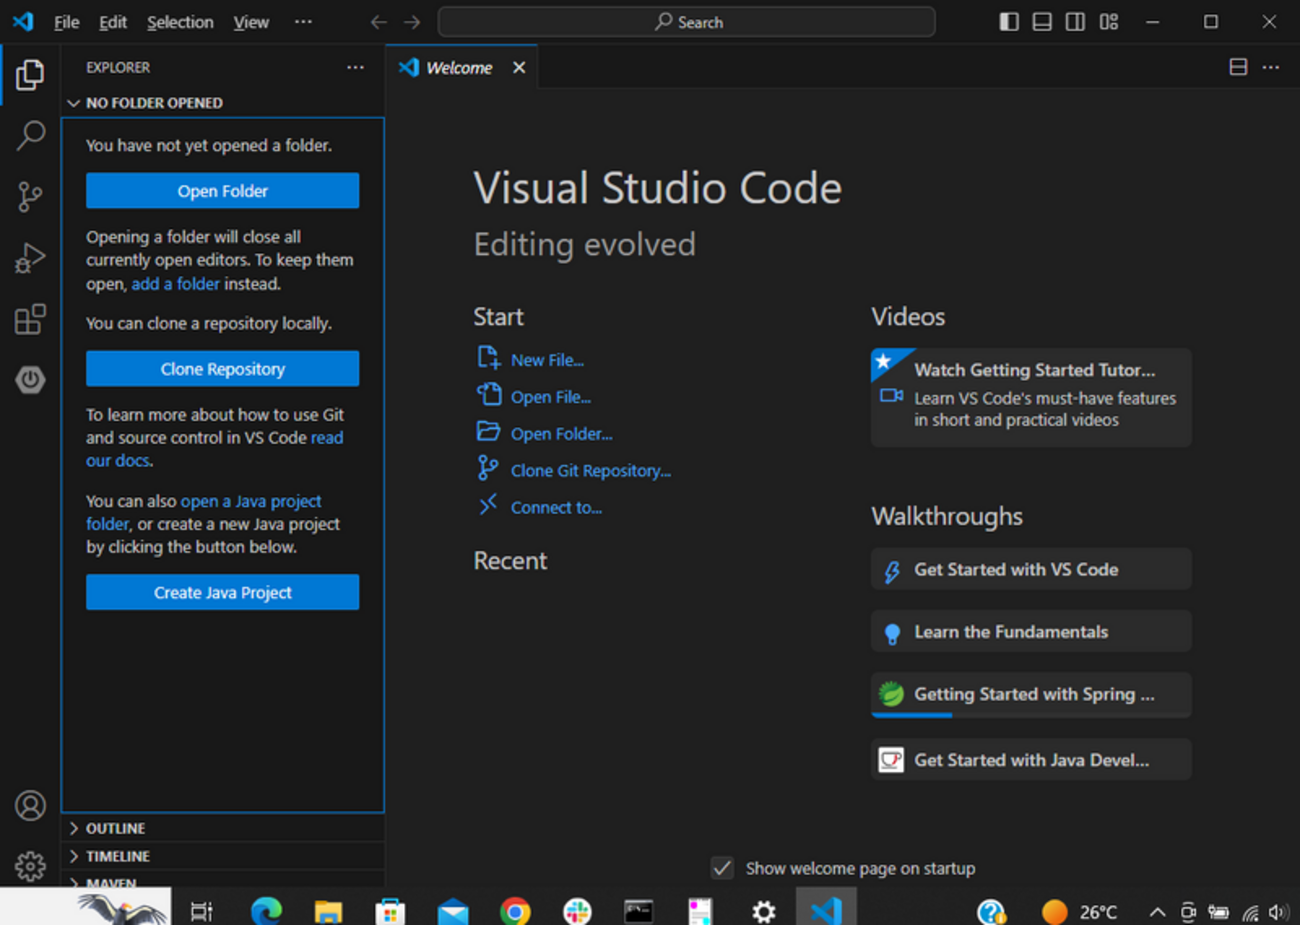This screenshot has height=925, width=1300.
Task: Click the Customize Layout icon
Action: (x=1108, y=22)
